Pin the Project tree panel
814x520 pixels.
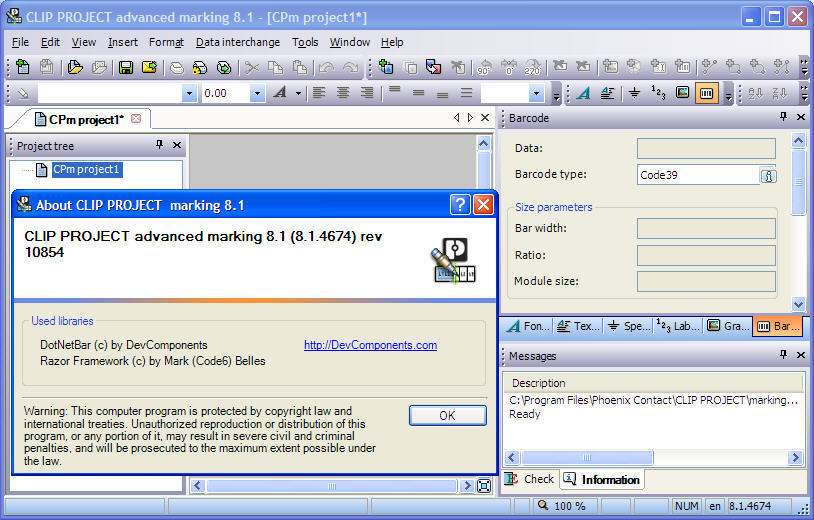pyautogui.click(x=159, y=145)
